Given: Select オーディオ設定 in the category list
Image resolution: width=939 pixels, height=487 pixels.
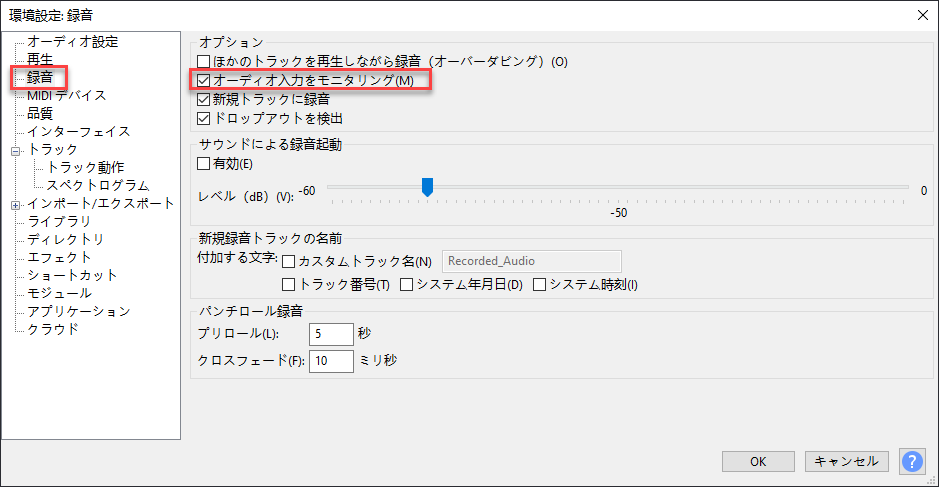Looking at the screenshot, I should [x=72, y=42].
